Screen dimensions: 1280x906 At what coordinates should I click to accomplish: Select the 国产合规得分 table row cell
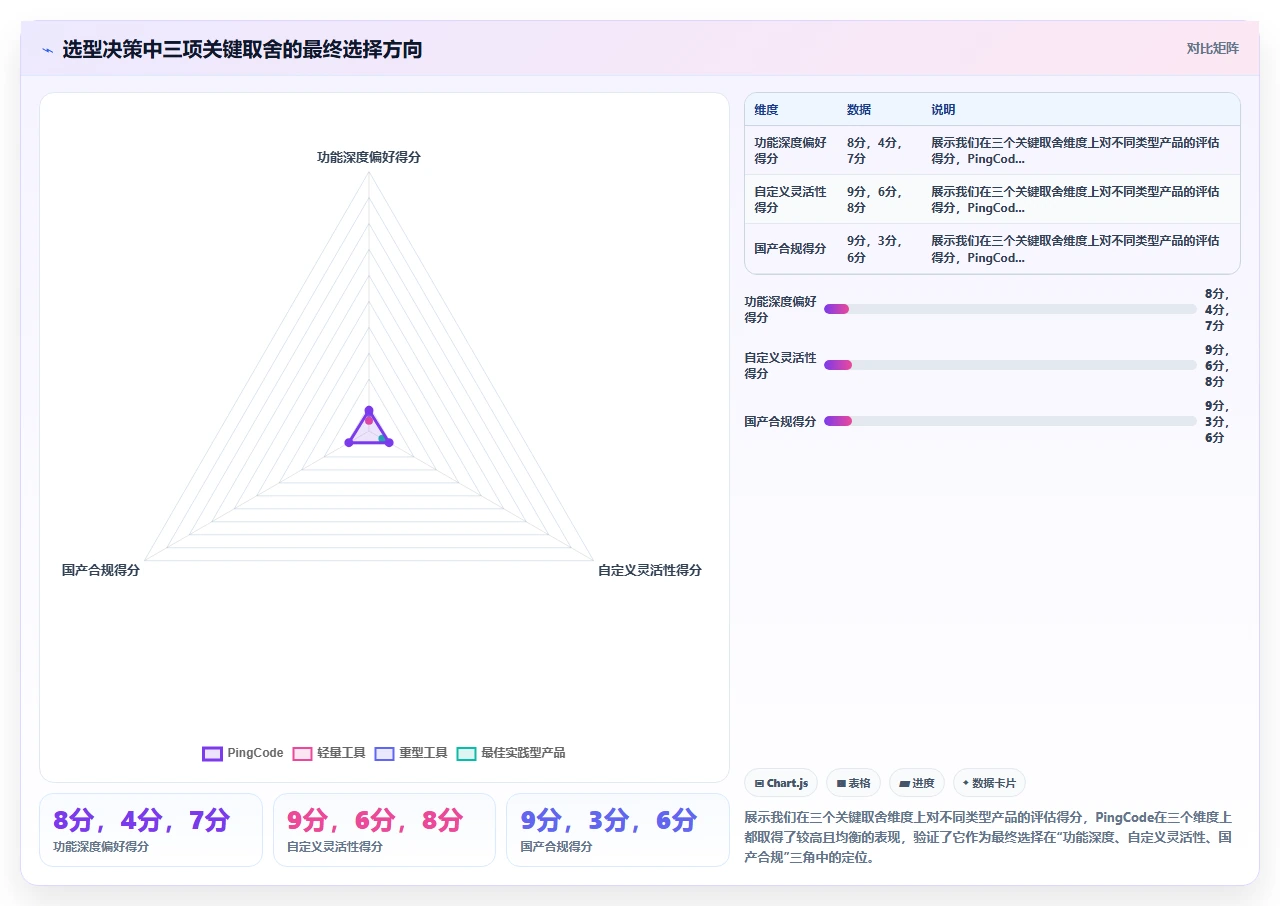click(x=790, y=249)
